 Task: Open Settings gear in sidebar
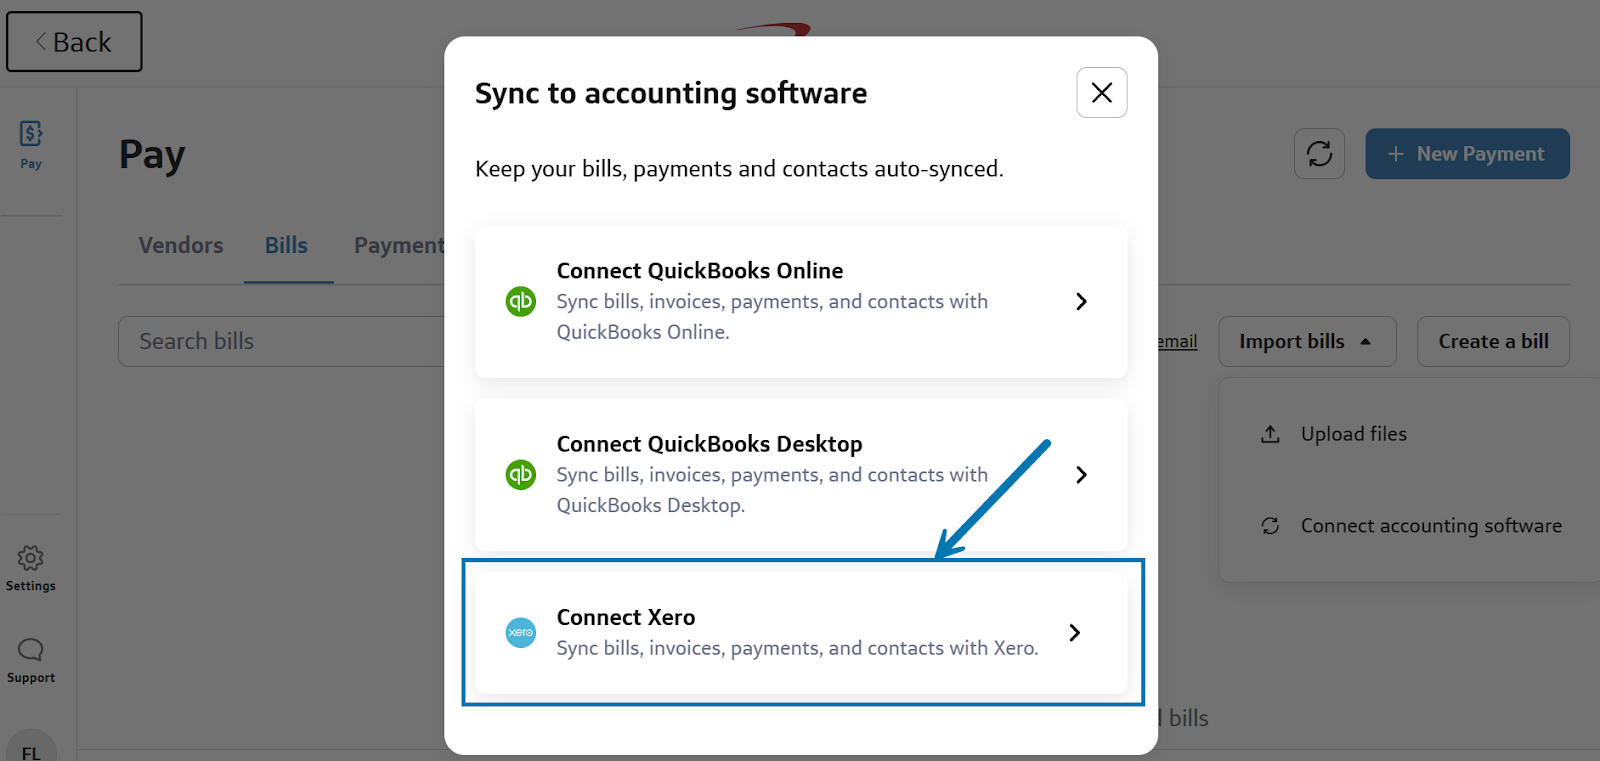[x=31, y=558]
